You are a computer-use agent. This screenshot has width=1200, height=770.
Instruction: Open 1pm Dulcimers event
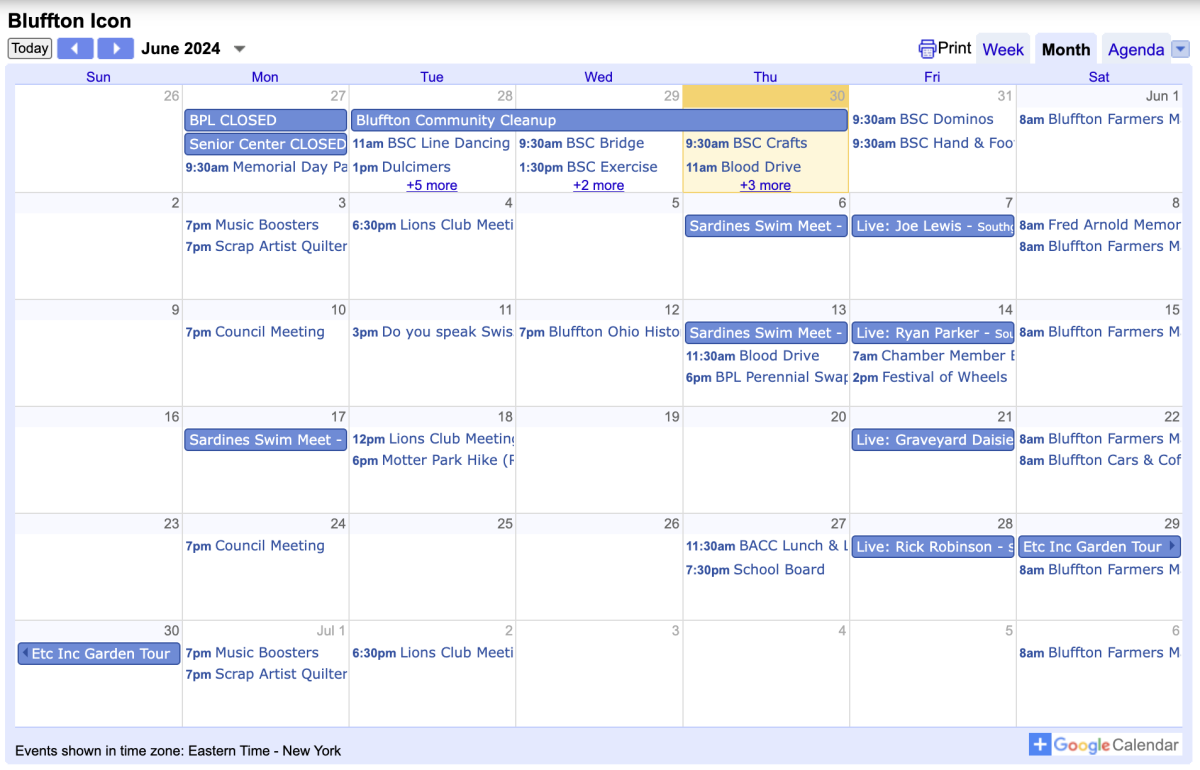402,167
